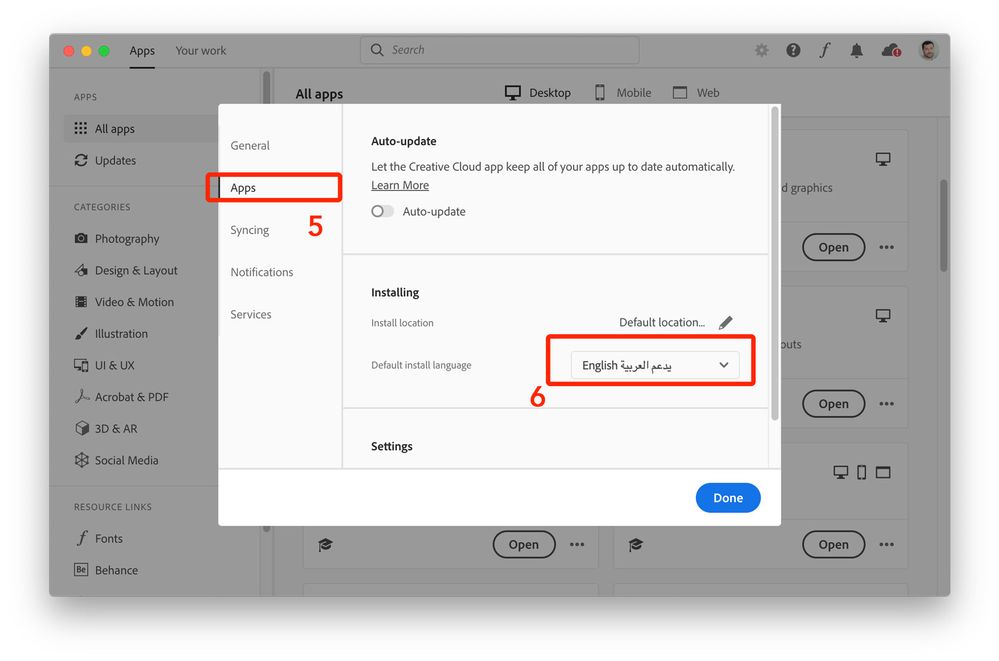
Task: Switch to the Notifications preferences tab
Action: point(262,272)
